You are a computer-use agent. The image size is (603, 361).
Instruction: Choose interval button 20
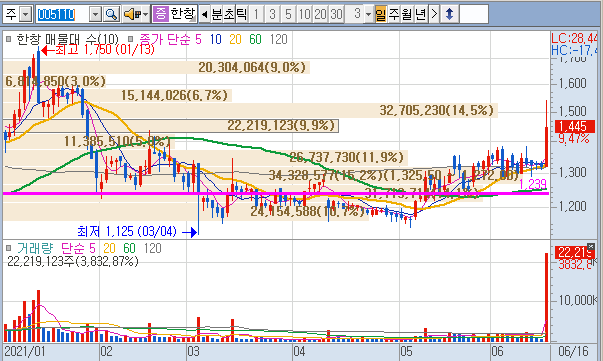320,14
